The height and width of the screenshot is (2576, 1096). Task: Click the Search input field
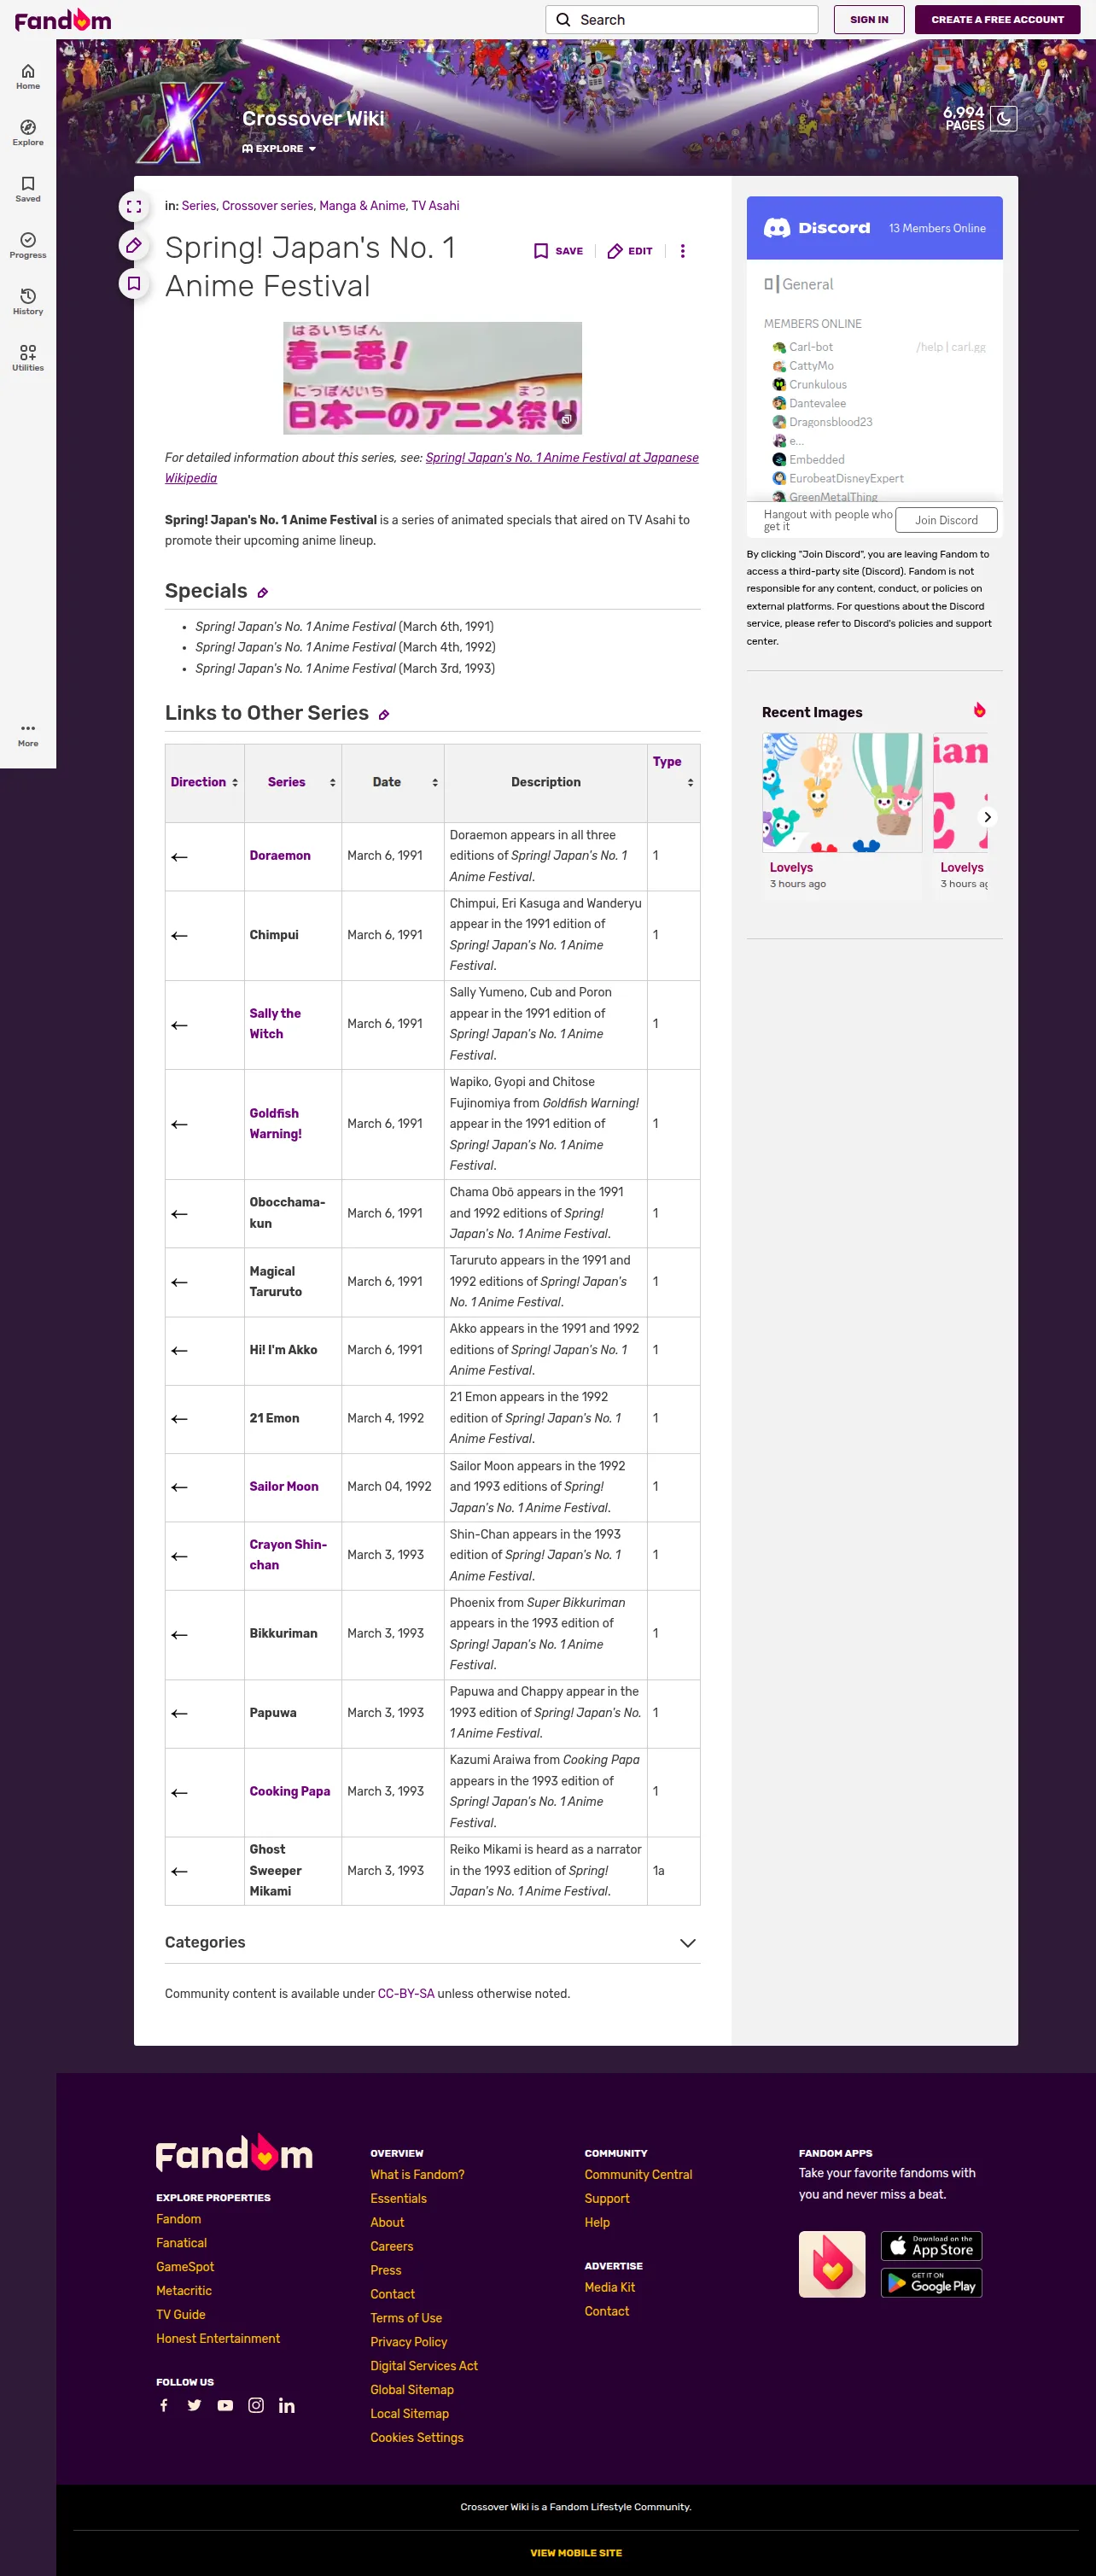682,20
